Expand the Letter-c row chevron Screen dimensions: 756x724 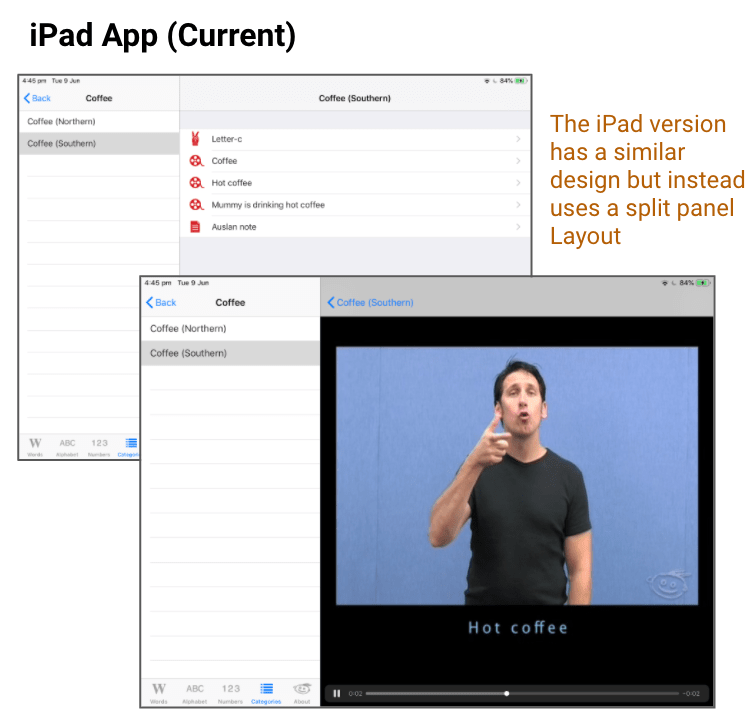pyautogui.click(x=518, y=139)
